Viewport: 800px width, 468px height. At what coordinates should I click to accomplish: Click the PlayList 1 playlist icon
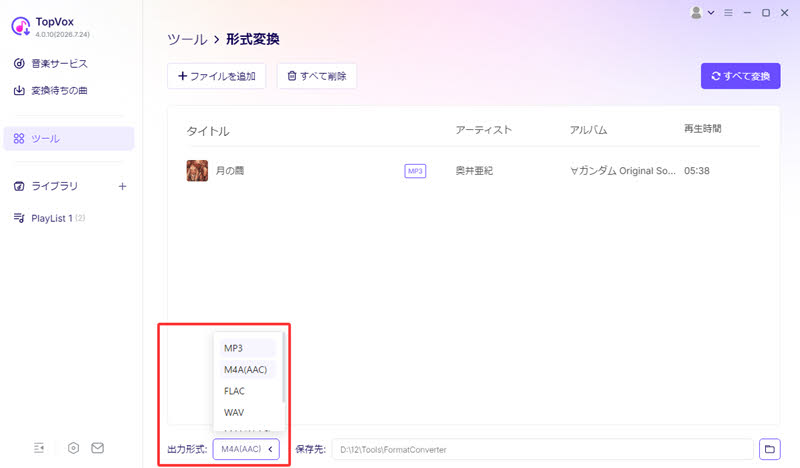pyautogui.click(x=19, y=218)
